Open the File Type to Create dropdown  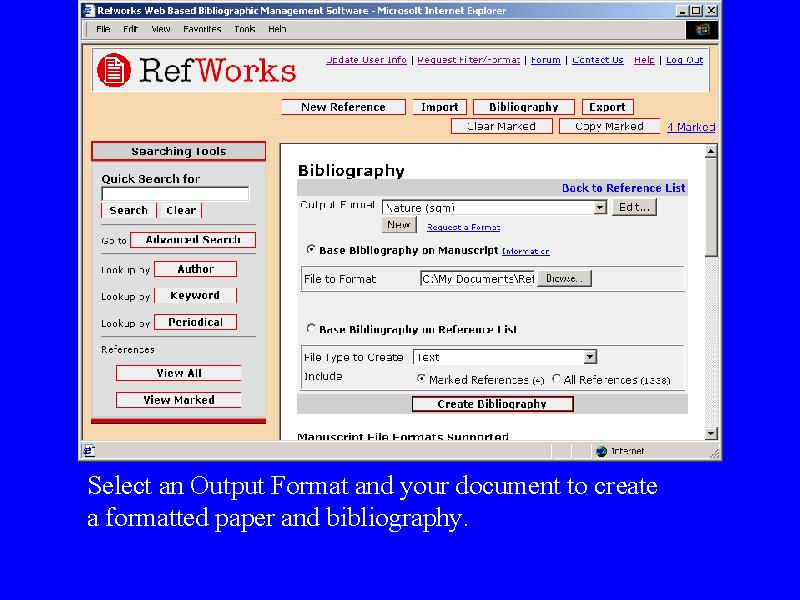590,357
